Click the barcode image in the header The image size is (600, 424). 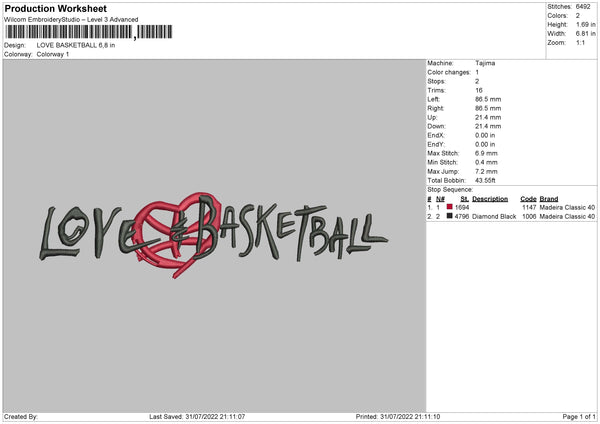point(89,32)
